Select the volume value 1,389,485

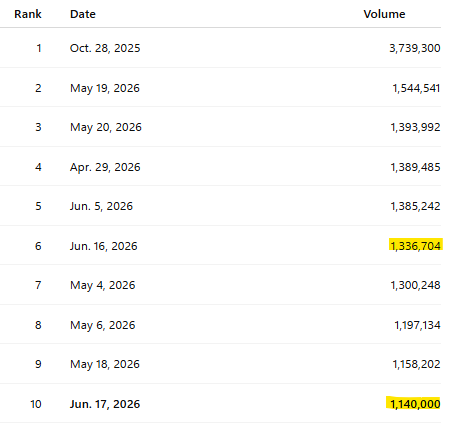(x=415, y=167)
